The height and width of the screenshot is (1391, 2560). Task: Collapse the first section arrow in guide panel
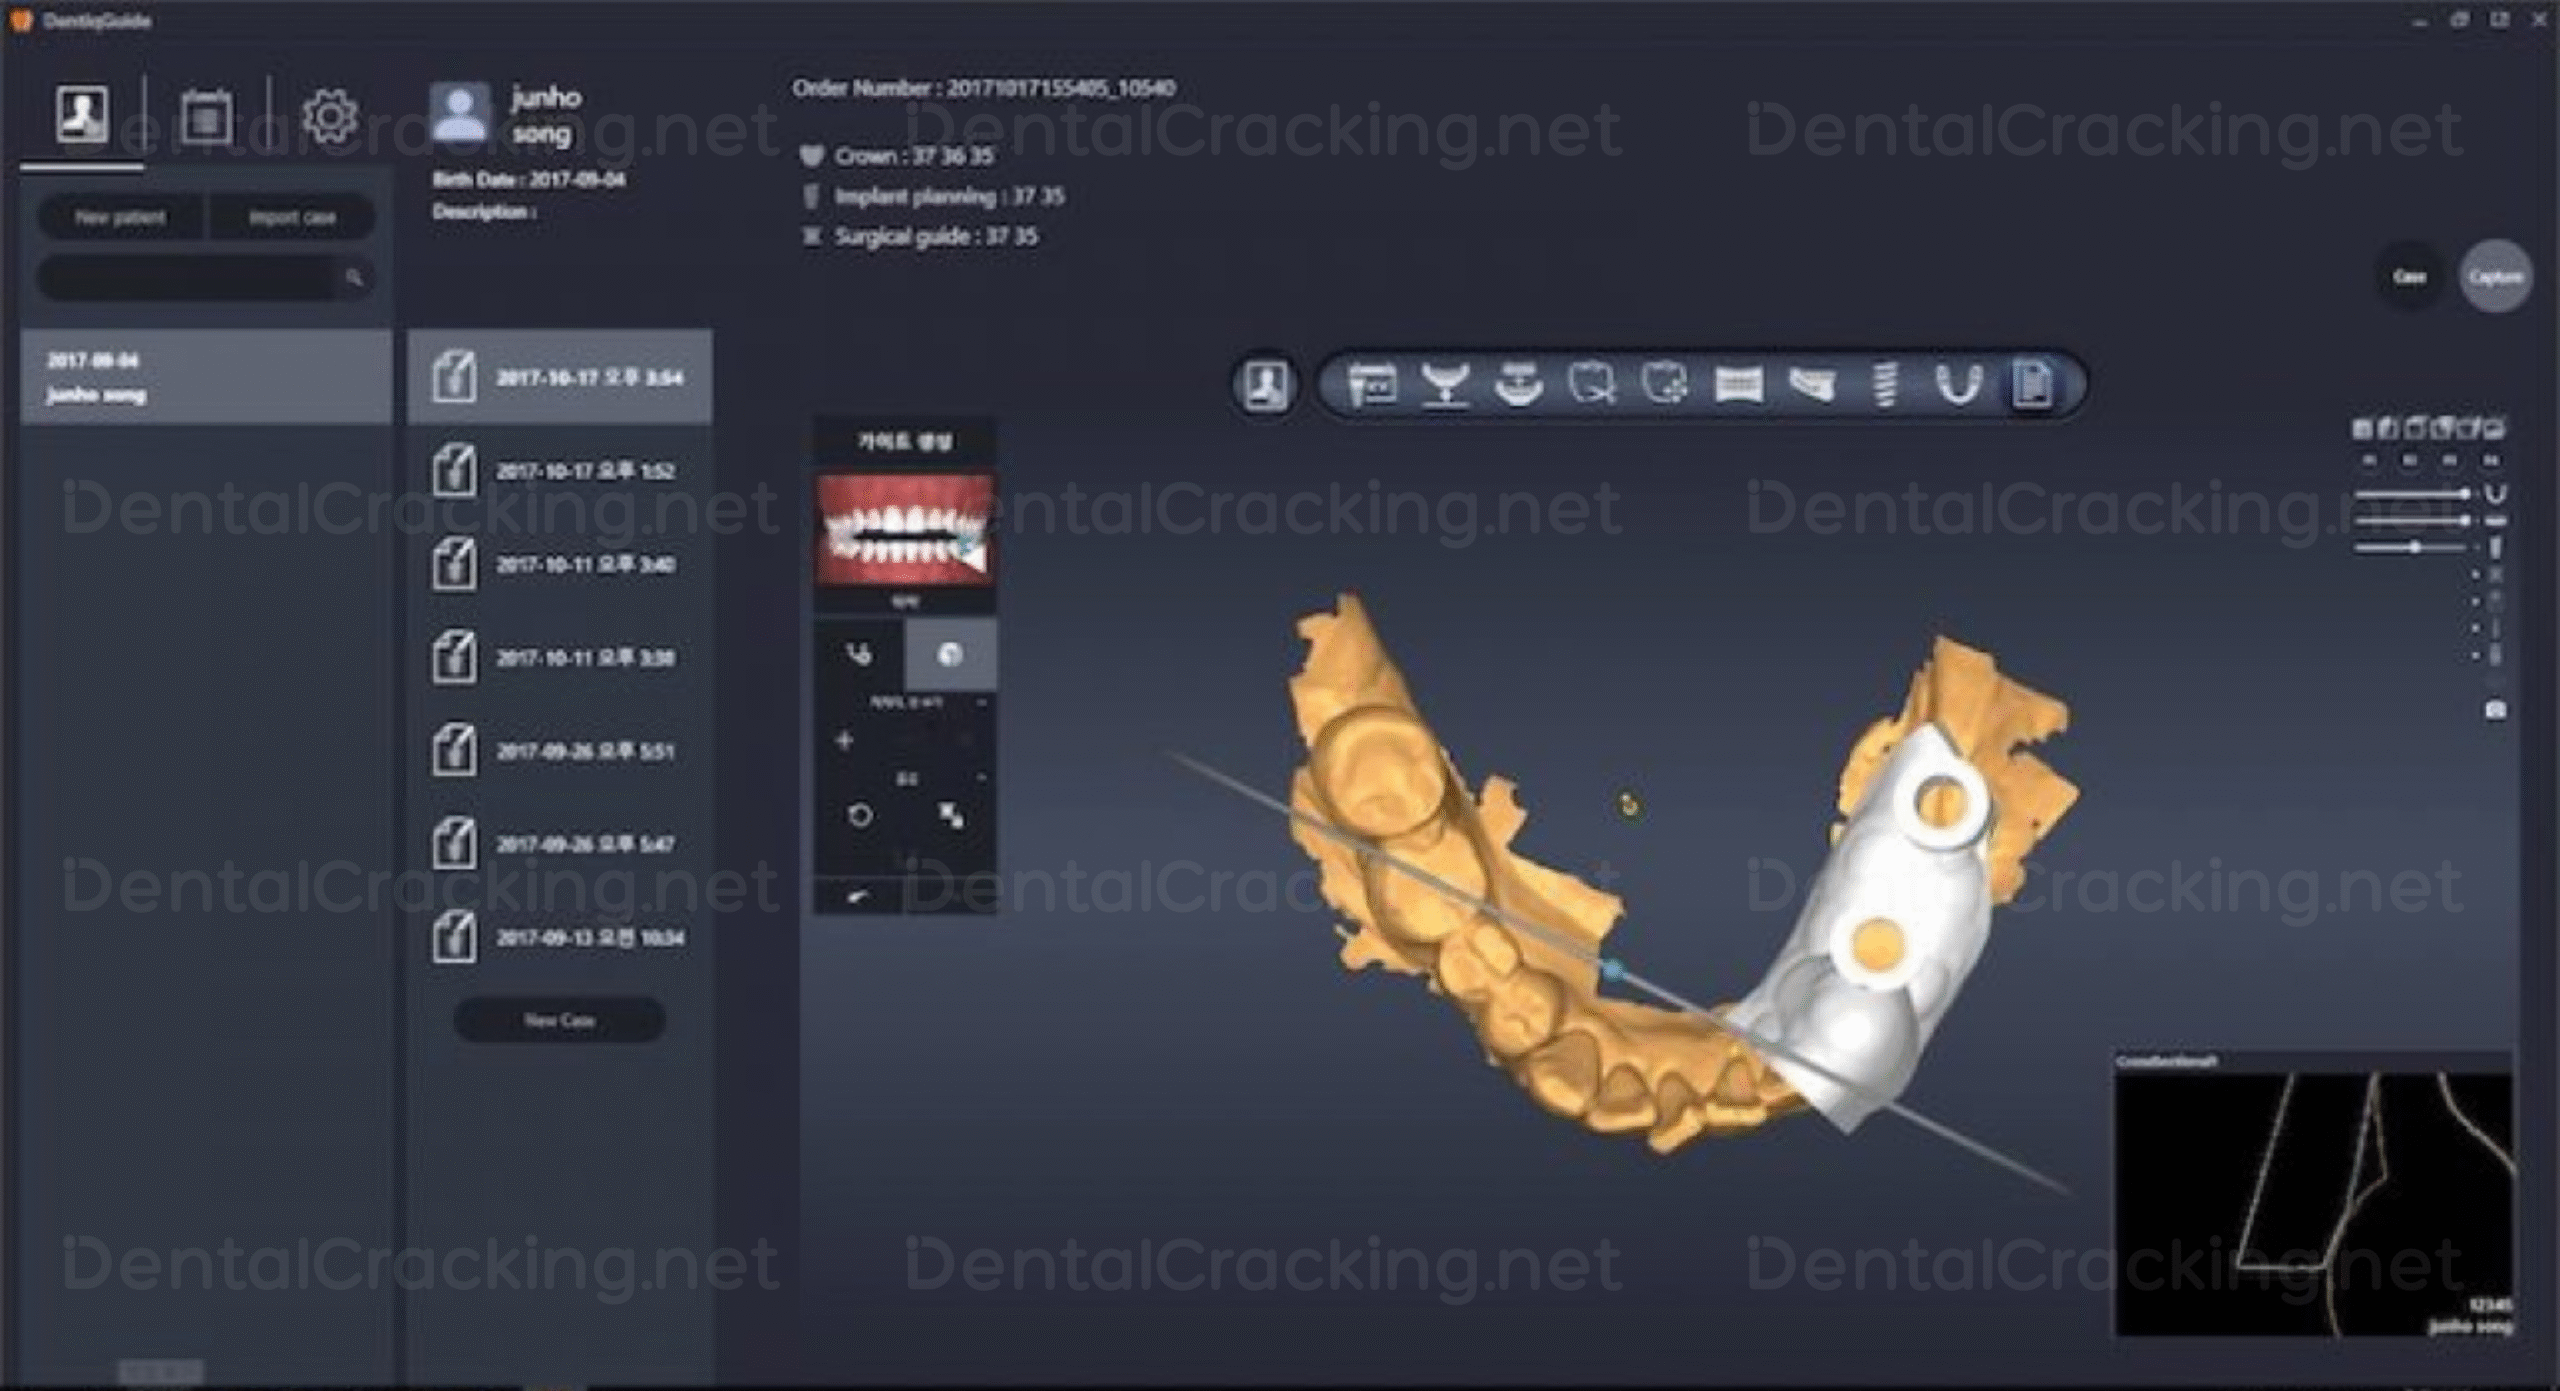(982, 704)
